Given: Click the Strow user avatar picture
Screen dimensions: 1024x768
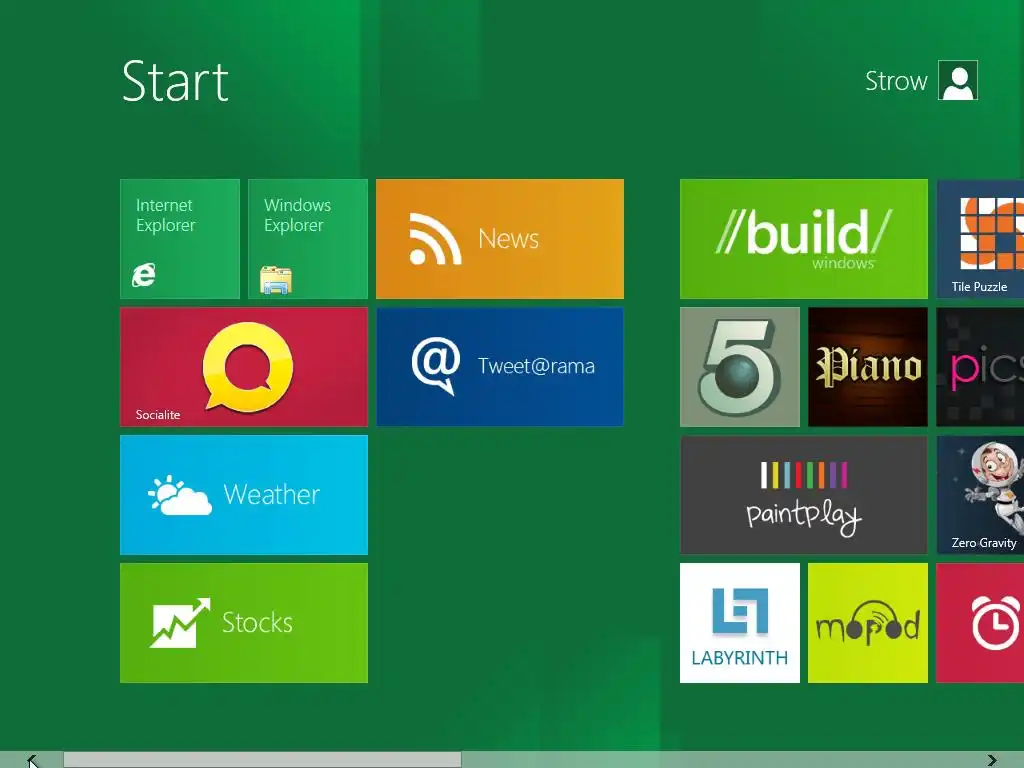Looking at the screenshot, I should click(957, 80).
